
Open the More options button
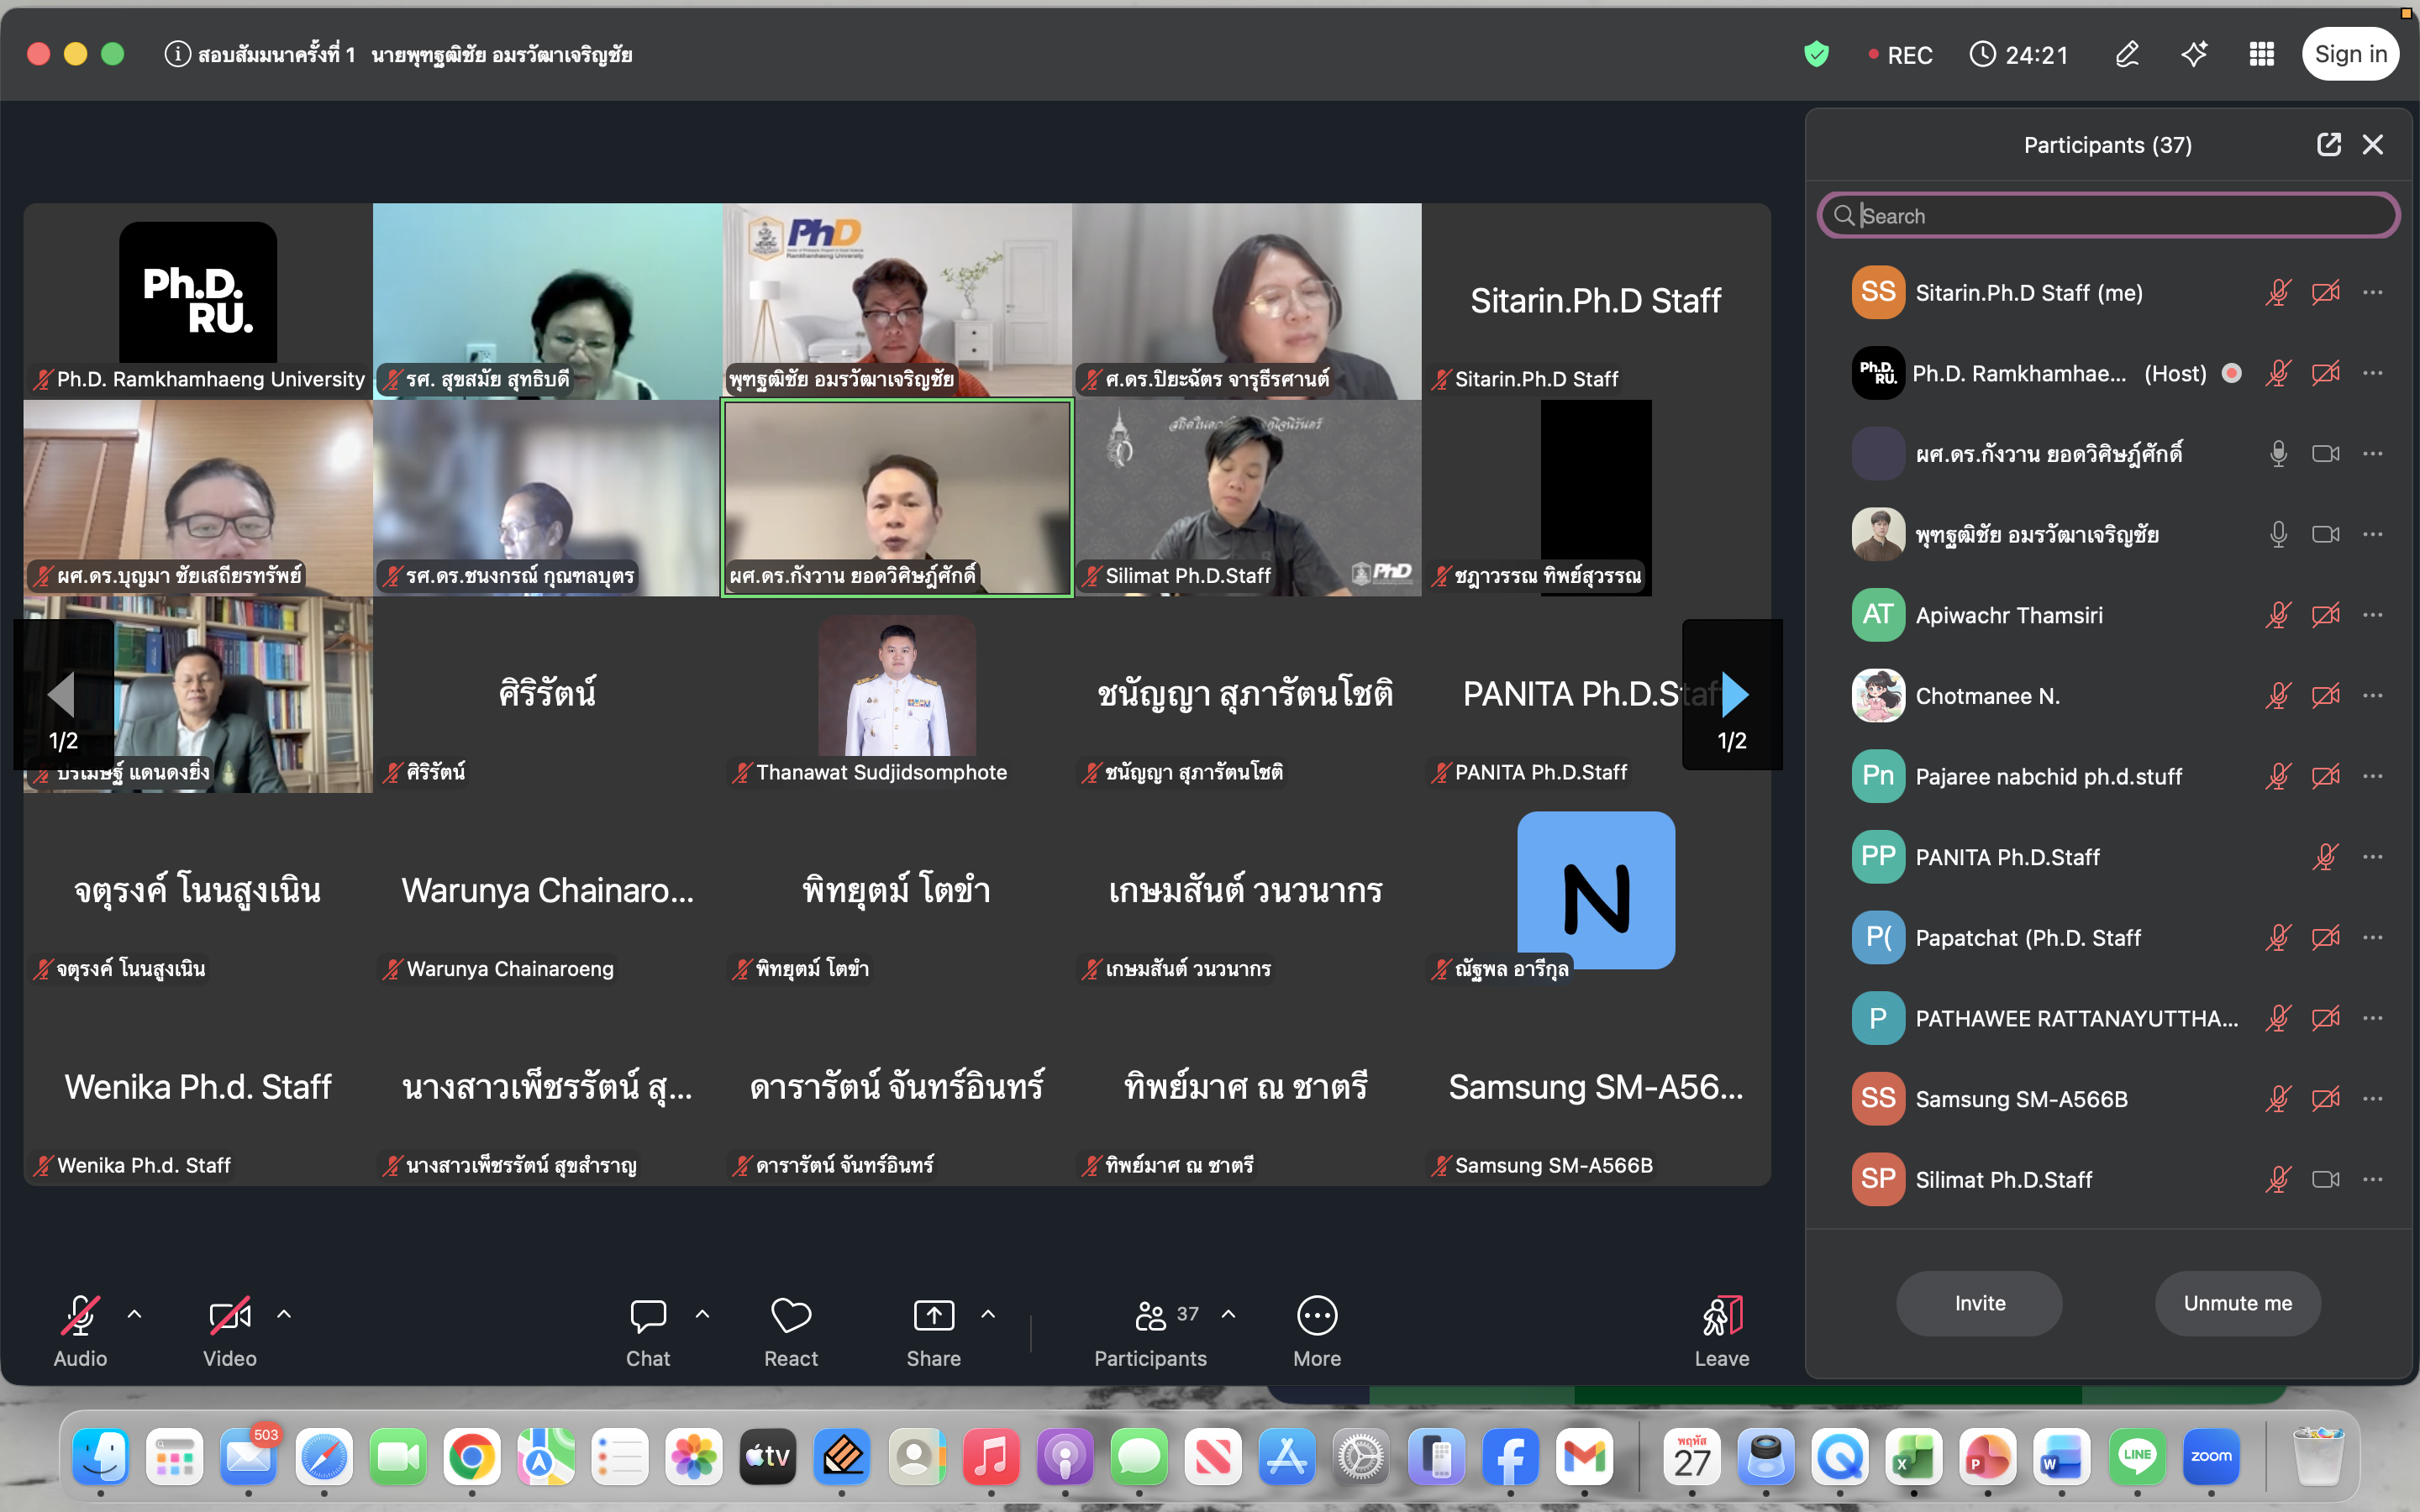coord(1317,1332)
